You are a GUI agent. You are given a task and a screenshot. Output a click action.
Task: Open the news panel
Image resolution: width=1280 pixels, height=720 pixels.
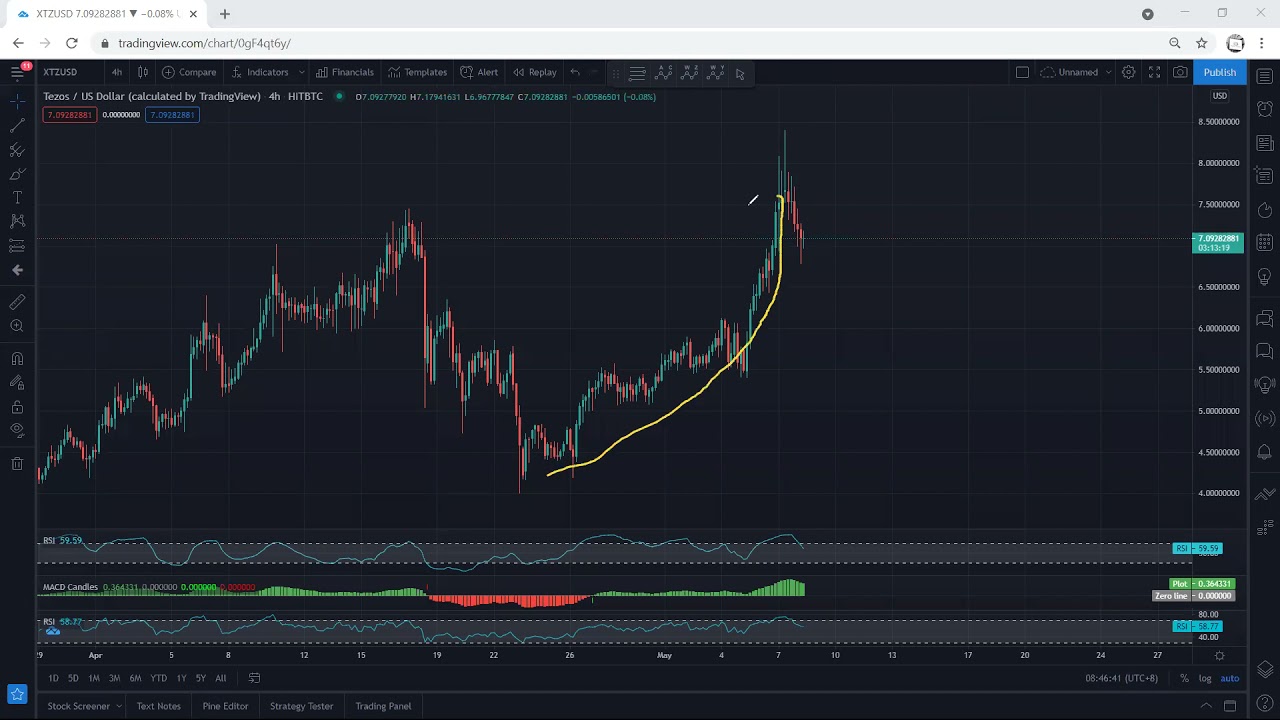click(x=1265, y=143)
